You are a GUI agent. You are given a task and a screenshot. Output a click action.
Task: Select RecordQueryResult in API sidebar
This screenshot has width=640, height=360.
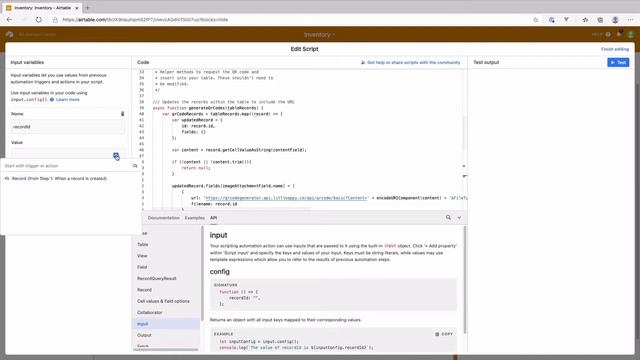[x=157, y=278]
